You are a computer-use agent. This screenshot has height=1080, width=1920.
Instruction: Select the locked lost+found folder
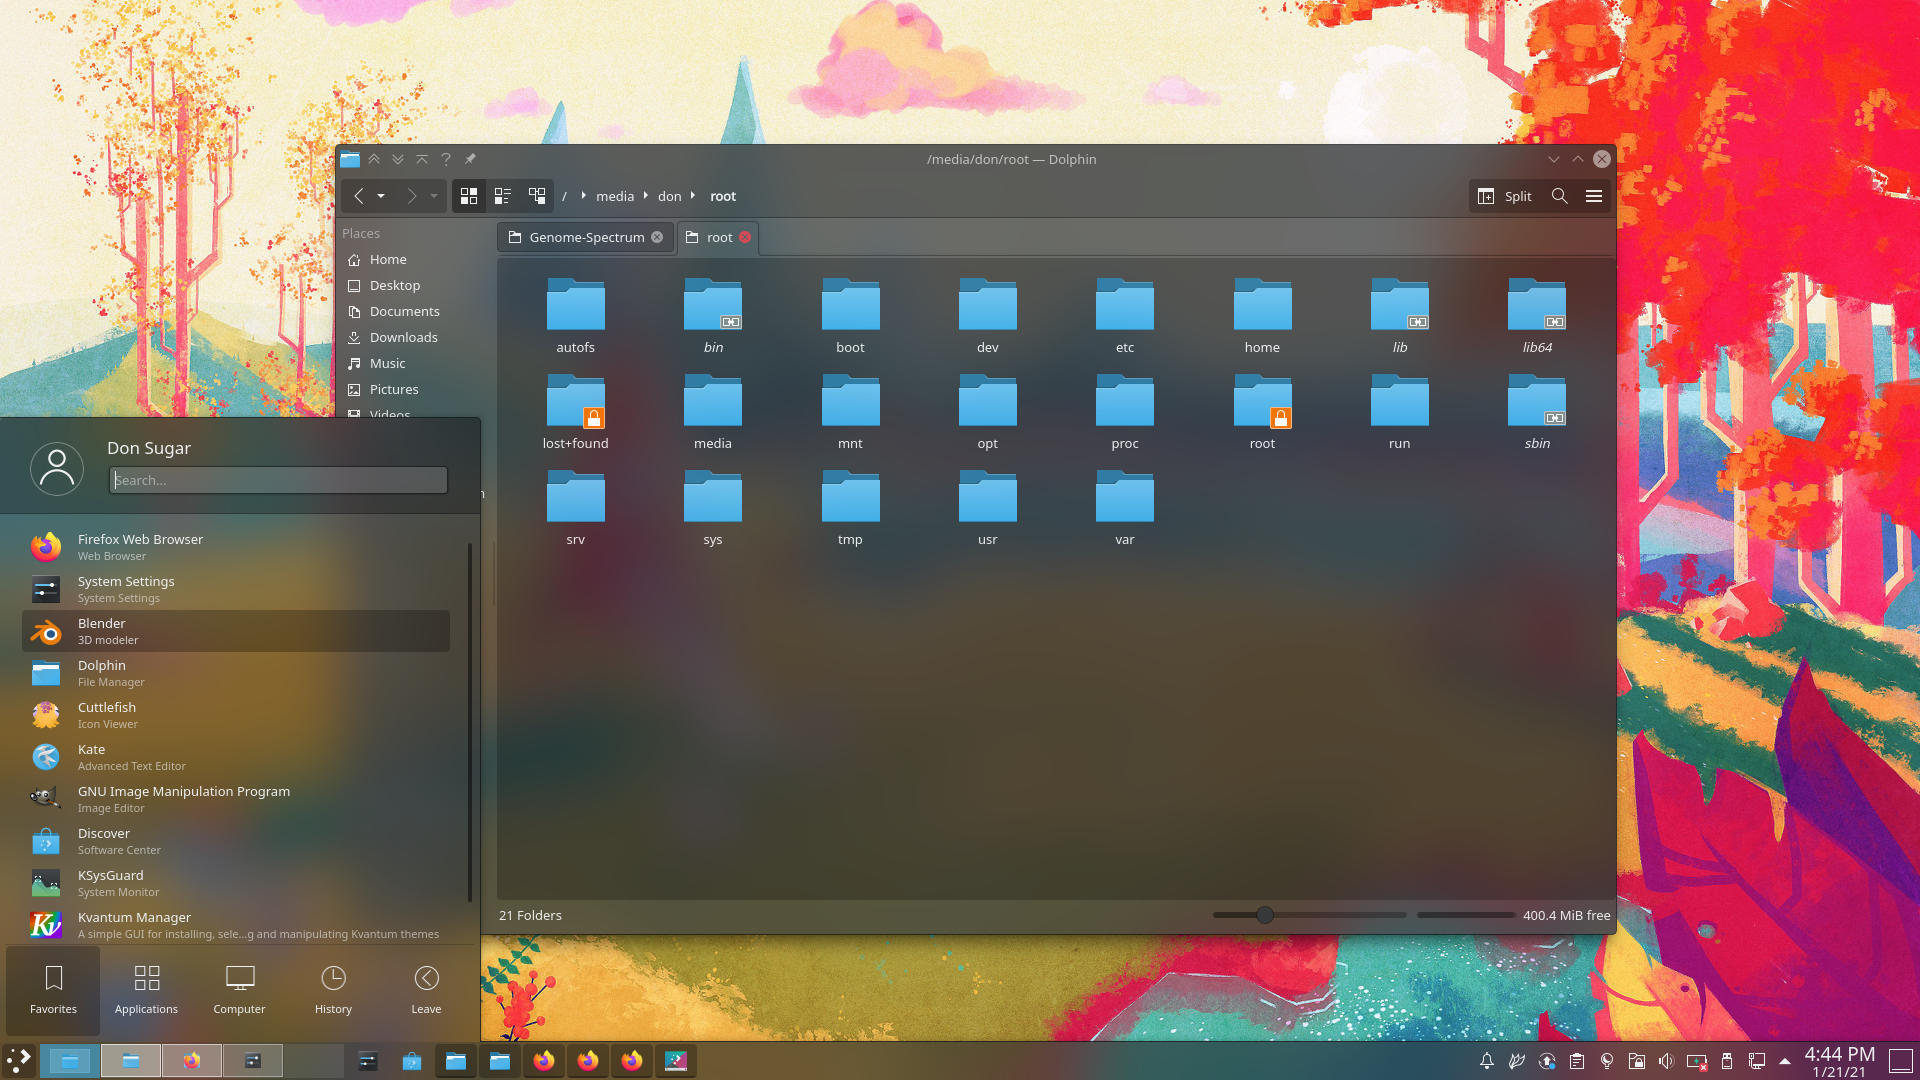576,410
